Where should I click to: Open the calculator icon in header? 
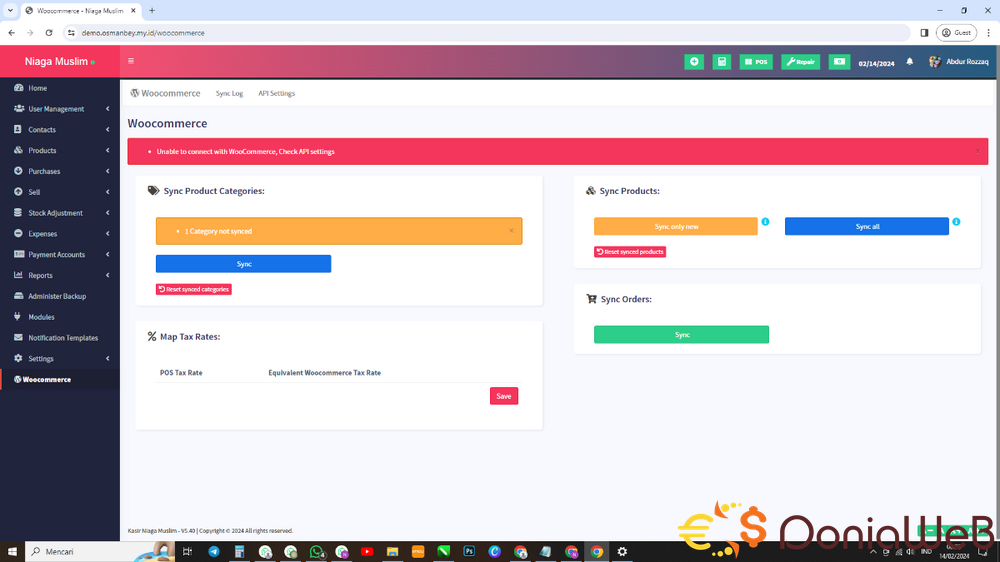721,62
